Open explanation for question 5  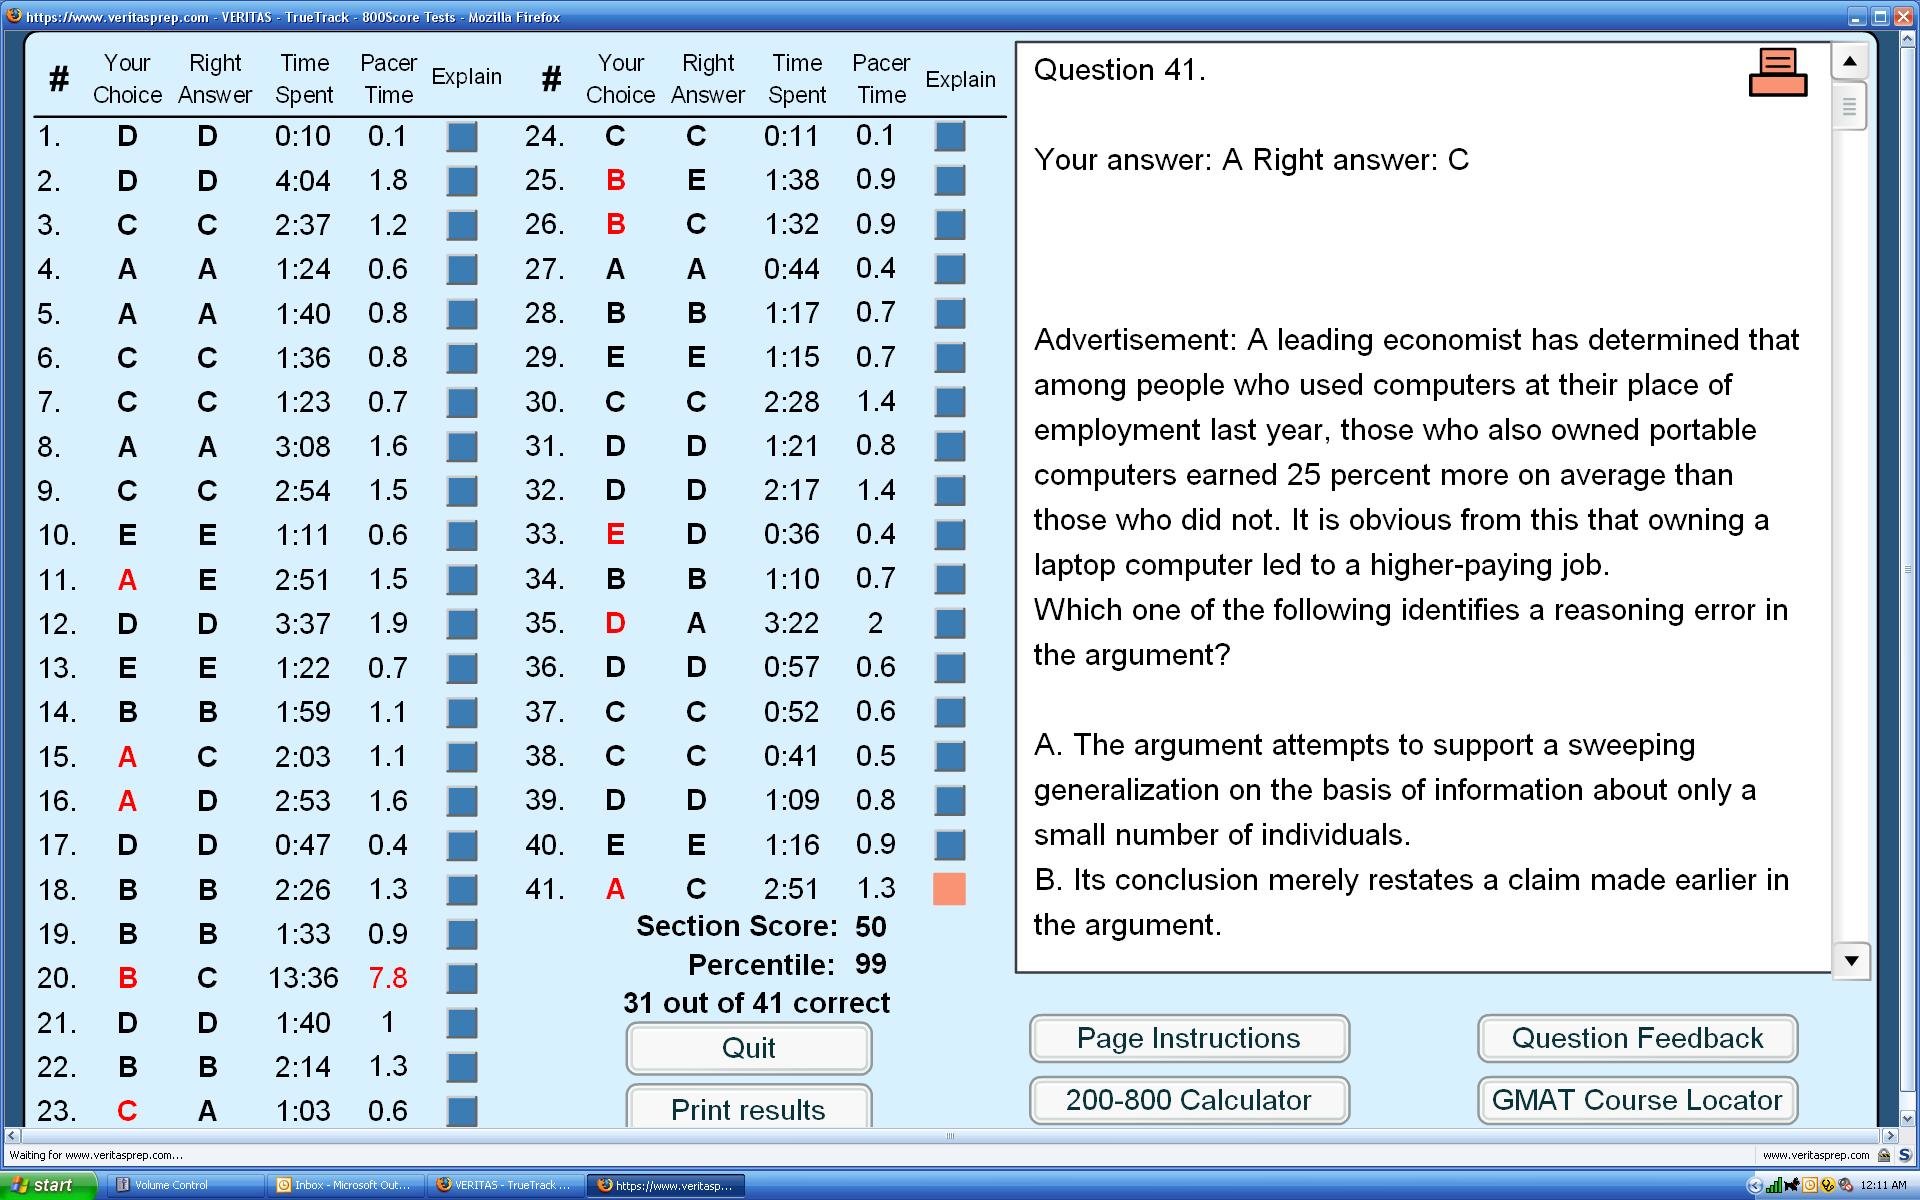(x=462, y=314)
